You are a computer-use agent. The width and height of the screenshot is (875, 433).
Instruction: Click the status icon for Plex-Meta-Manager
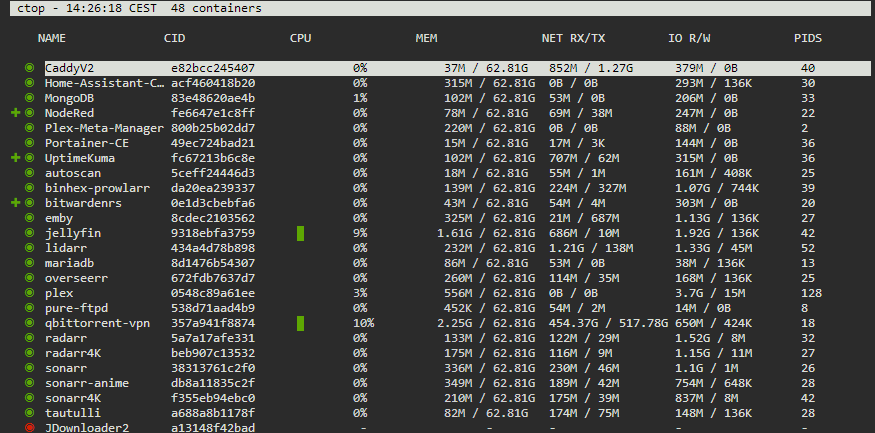click(30, 128)
